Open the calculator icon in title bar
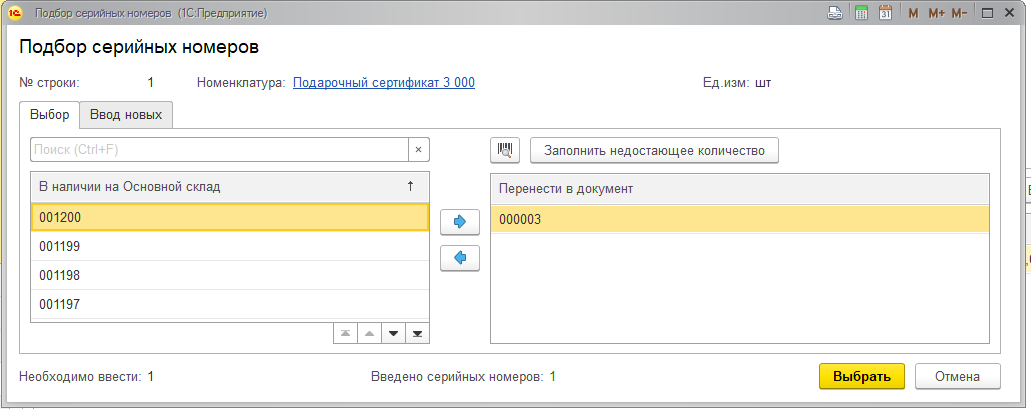The image size is (1031, 409). click(x=861, y=13)
